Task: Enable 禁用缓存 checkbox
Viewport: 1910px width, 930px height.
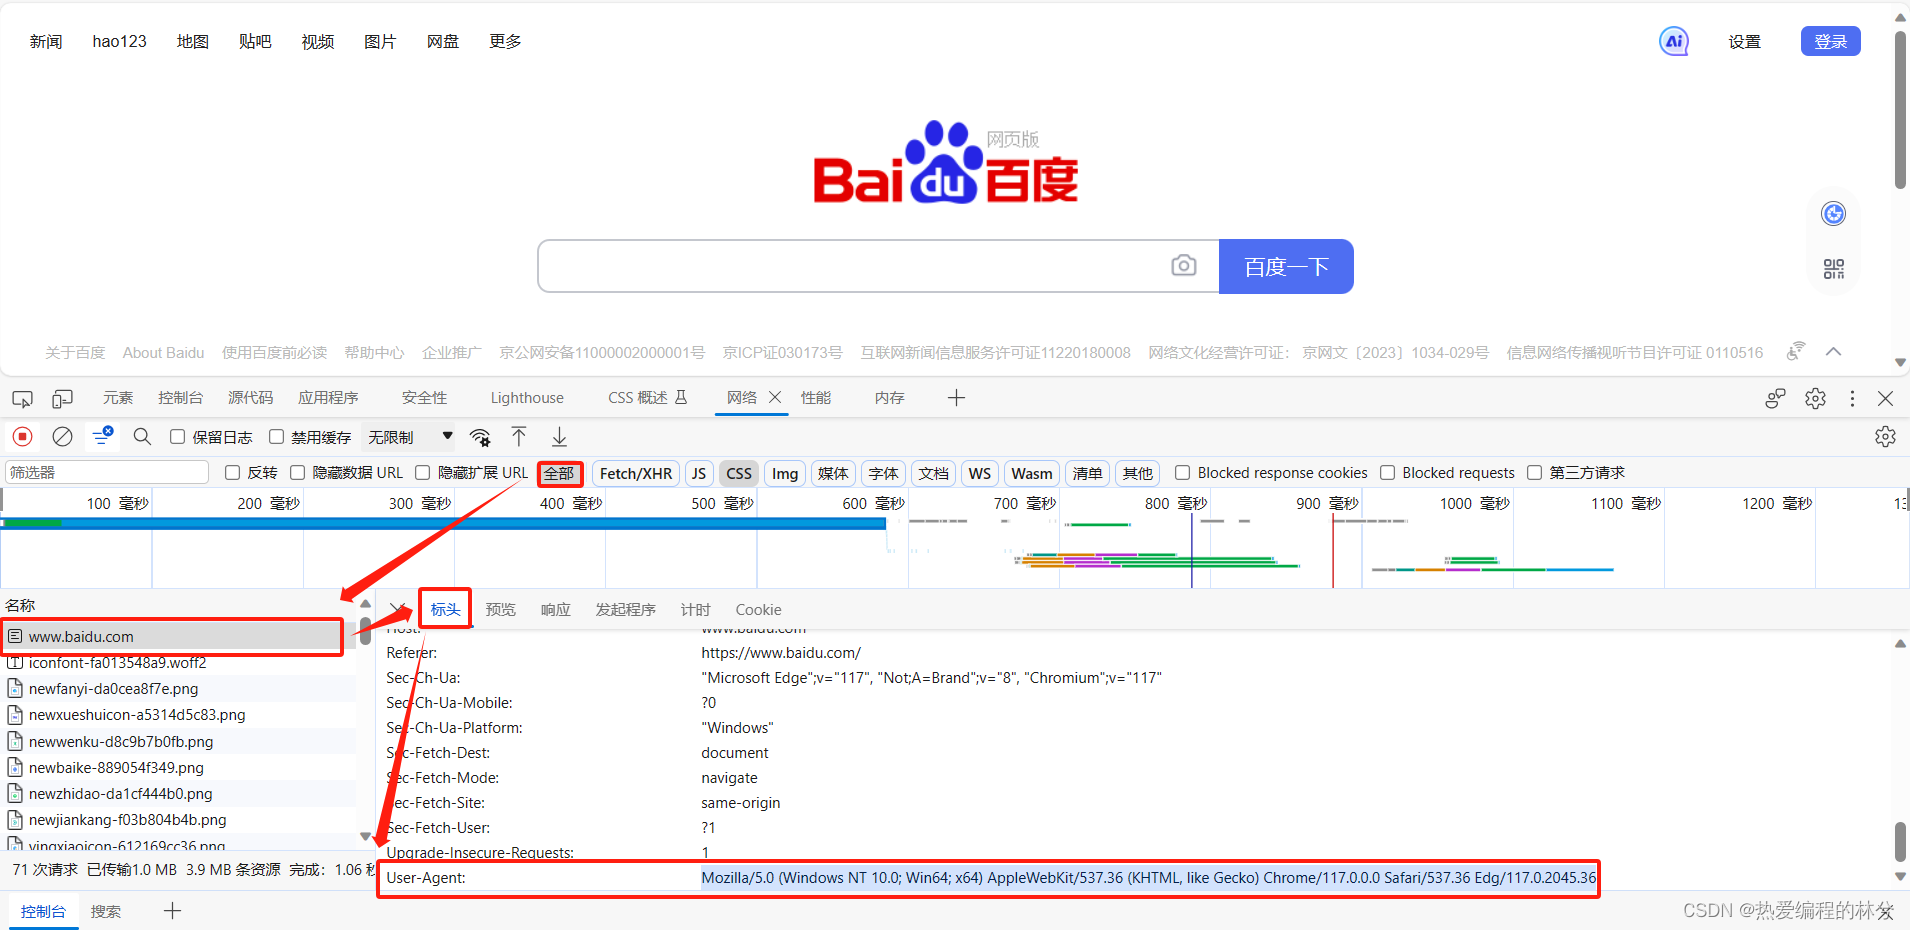Action: click(x=276, y=437)
